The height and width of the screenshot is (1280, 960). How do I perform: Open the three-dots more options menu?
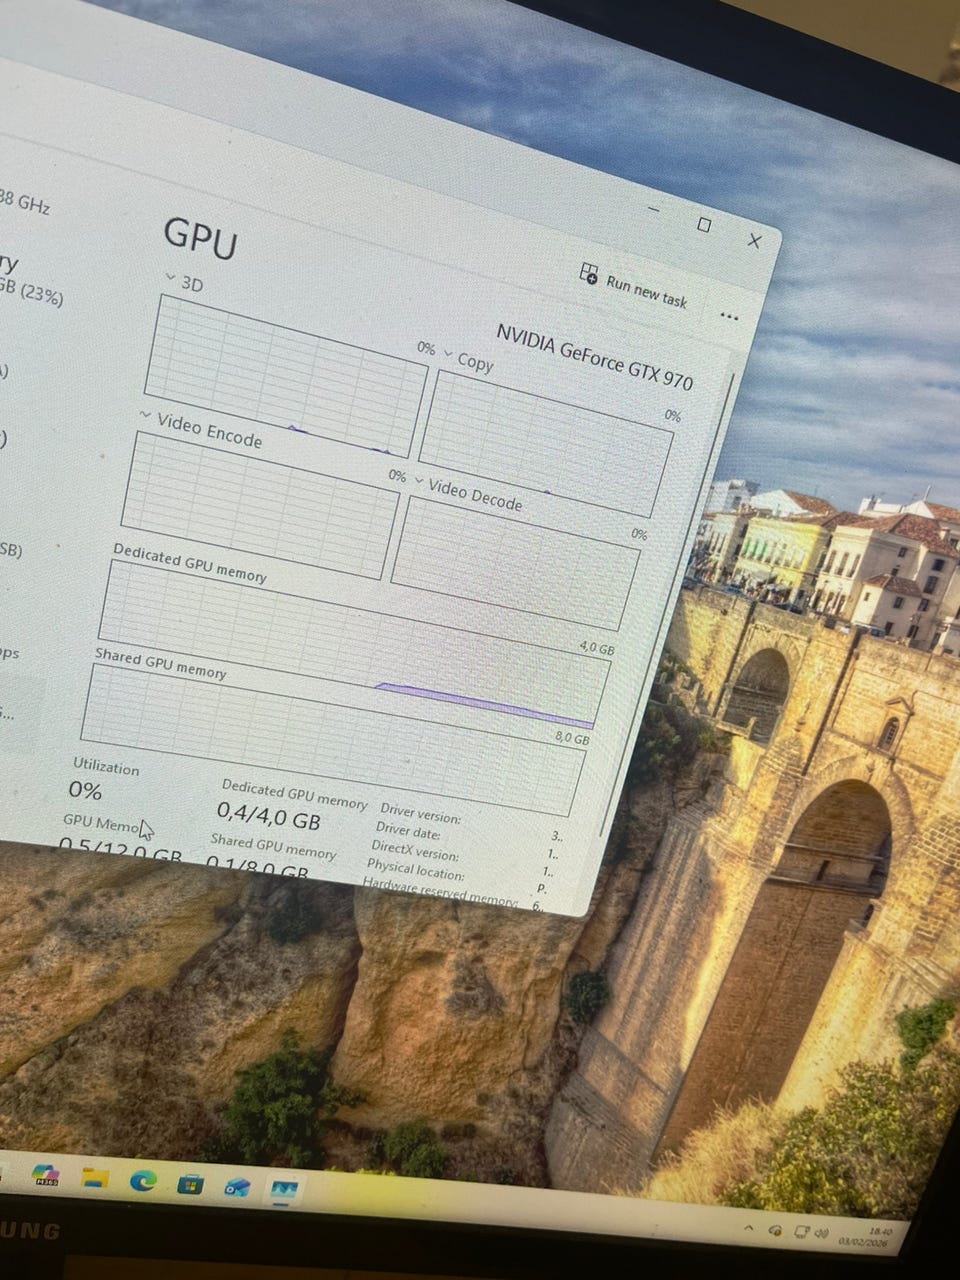click(729, 317)
